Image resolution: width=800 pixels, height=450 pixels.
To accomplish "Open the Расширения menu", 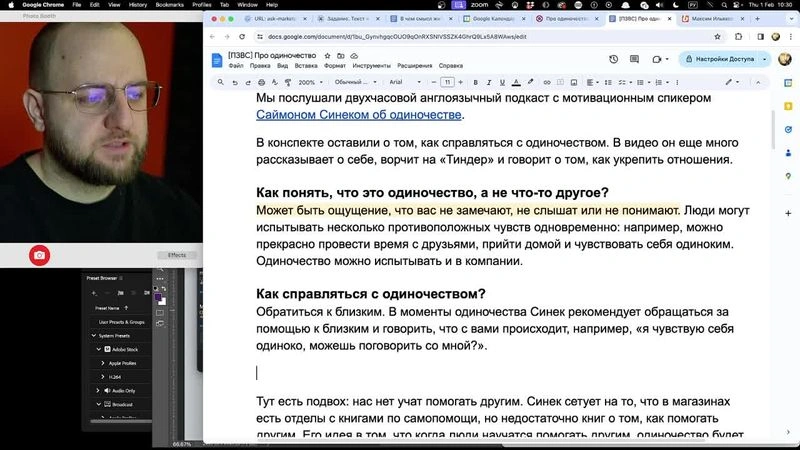I will tap(415, 66).
